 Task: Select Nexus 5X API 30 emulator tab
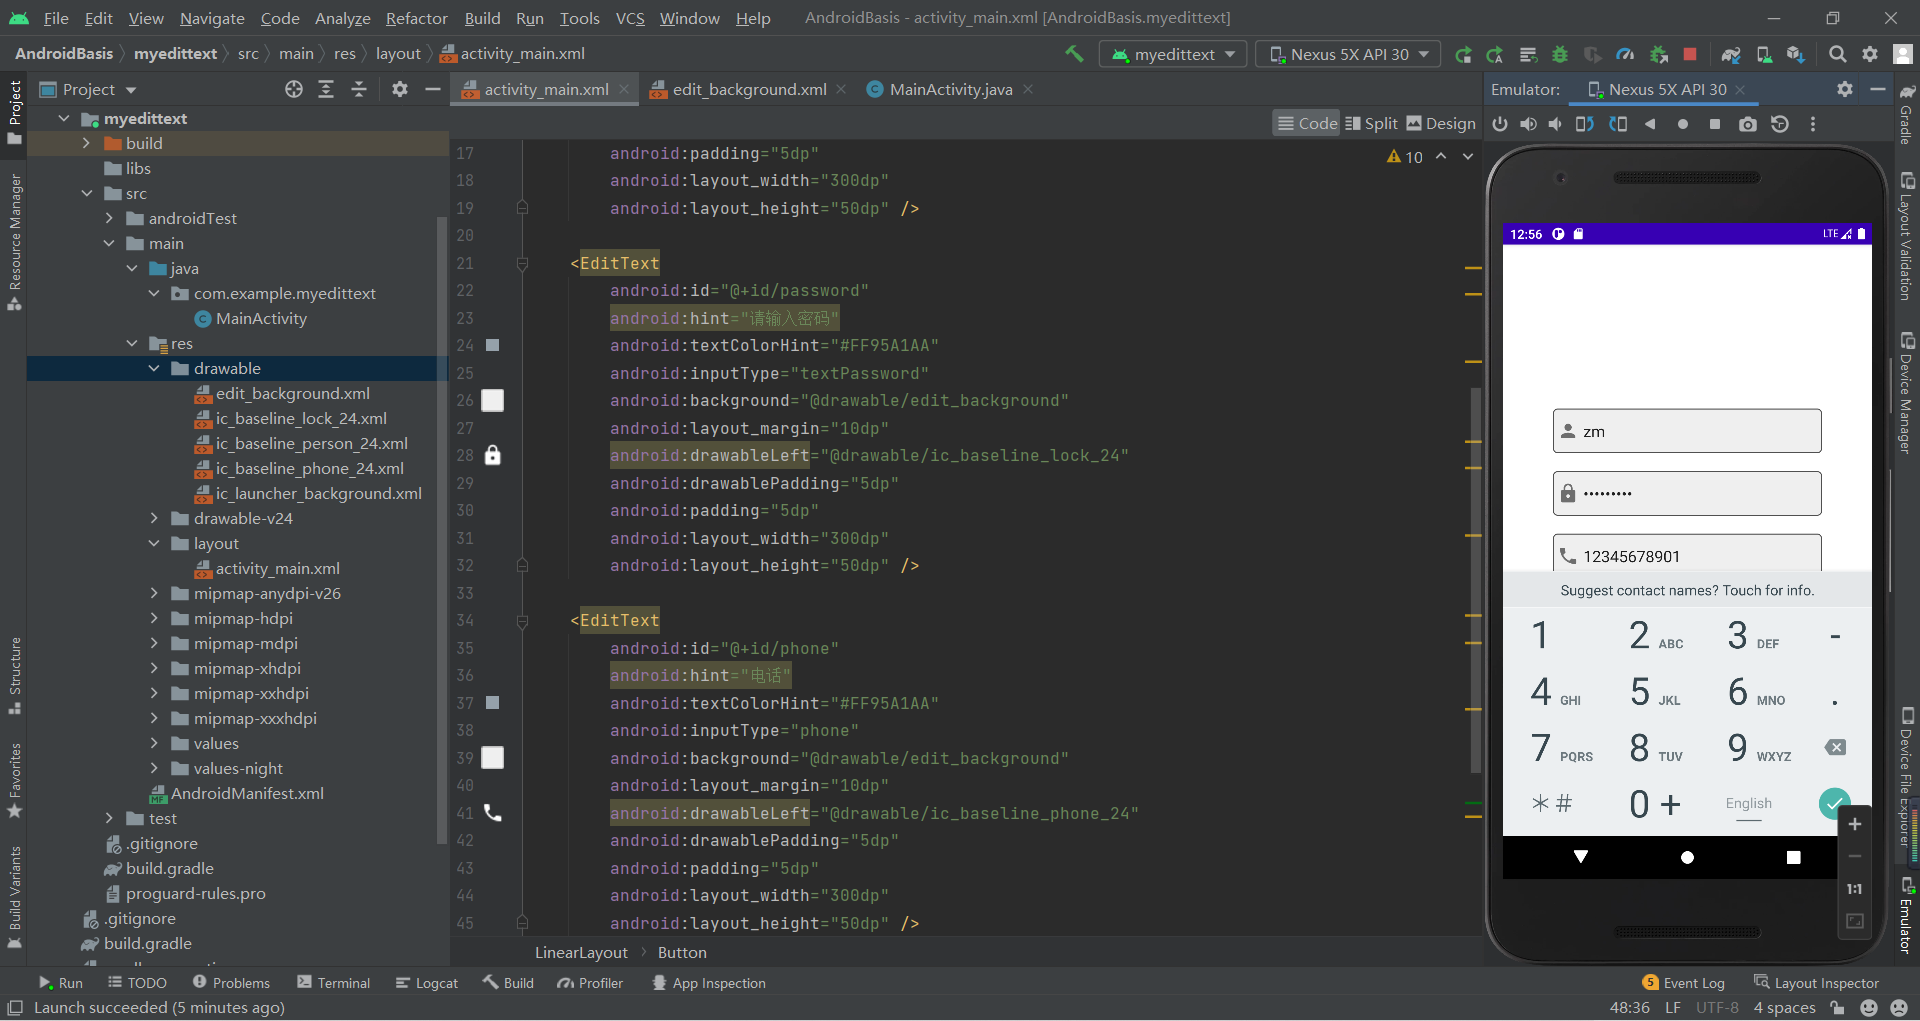pos(1666,89)
